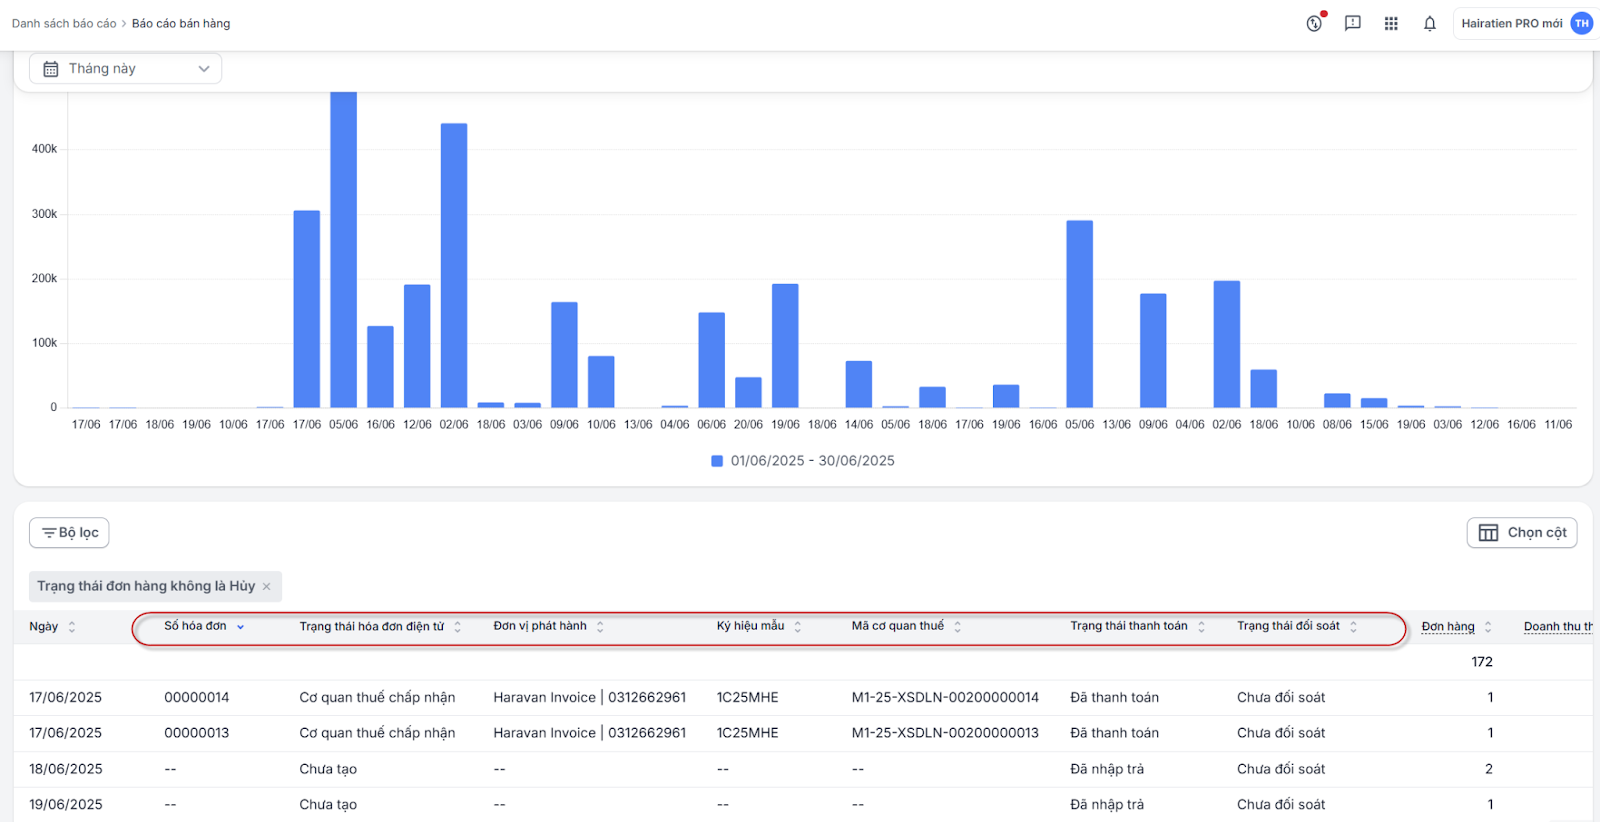Click the Doanh thu column header
1600x822 pixels.
click(x=1558, y=627)
